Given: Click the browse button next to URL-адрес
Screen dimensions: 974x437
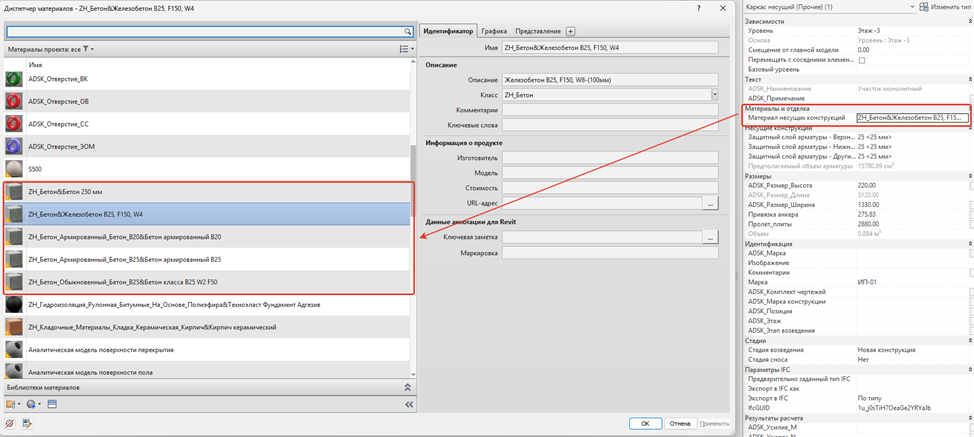Looking at the screenshot, I should point(711,202).
